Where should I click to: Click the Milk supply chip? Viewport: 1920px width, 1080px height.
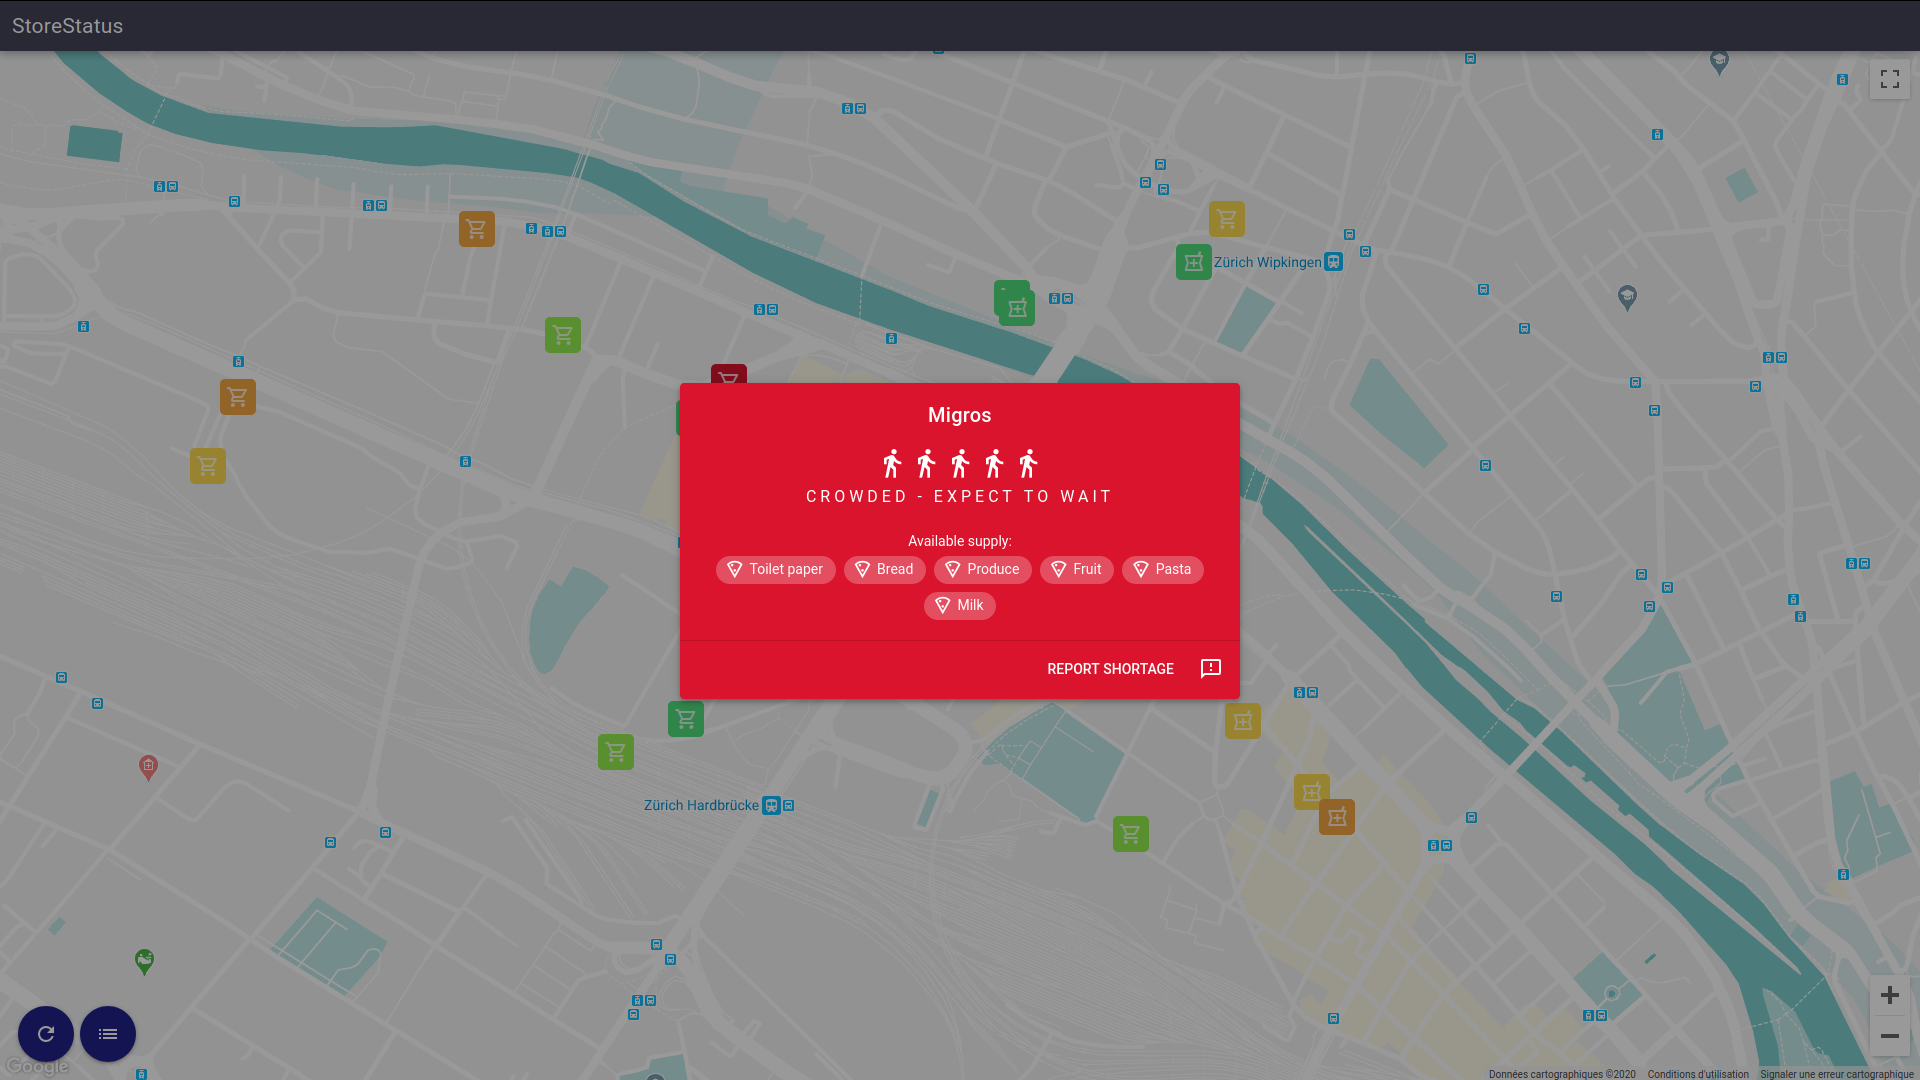960,606
